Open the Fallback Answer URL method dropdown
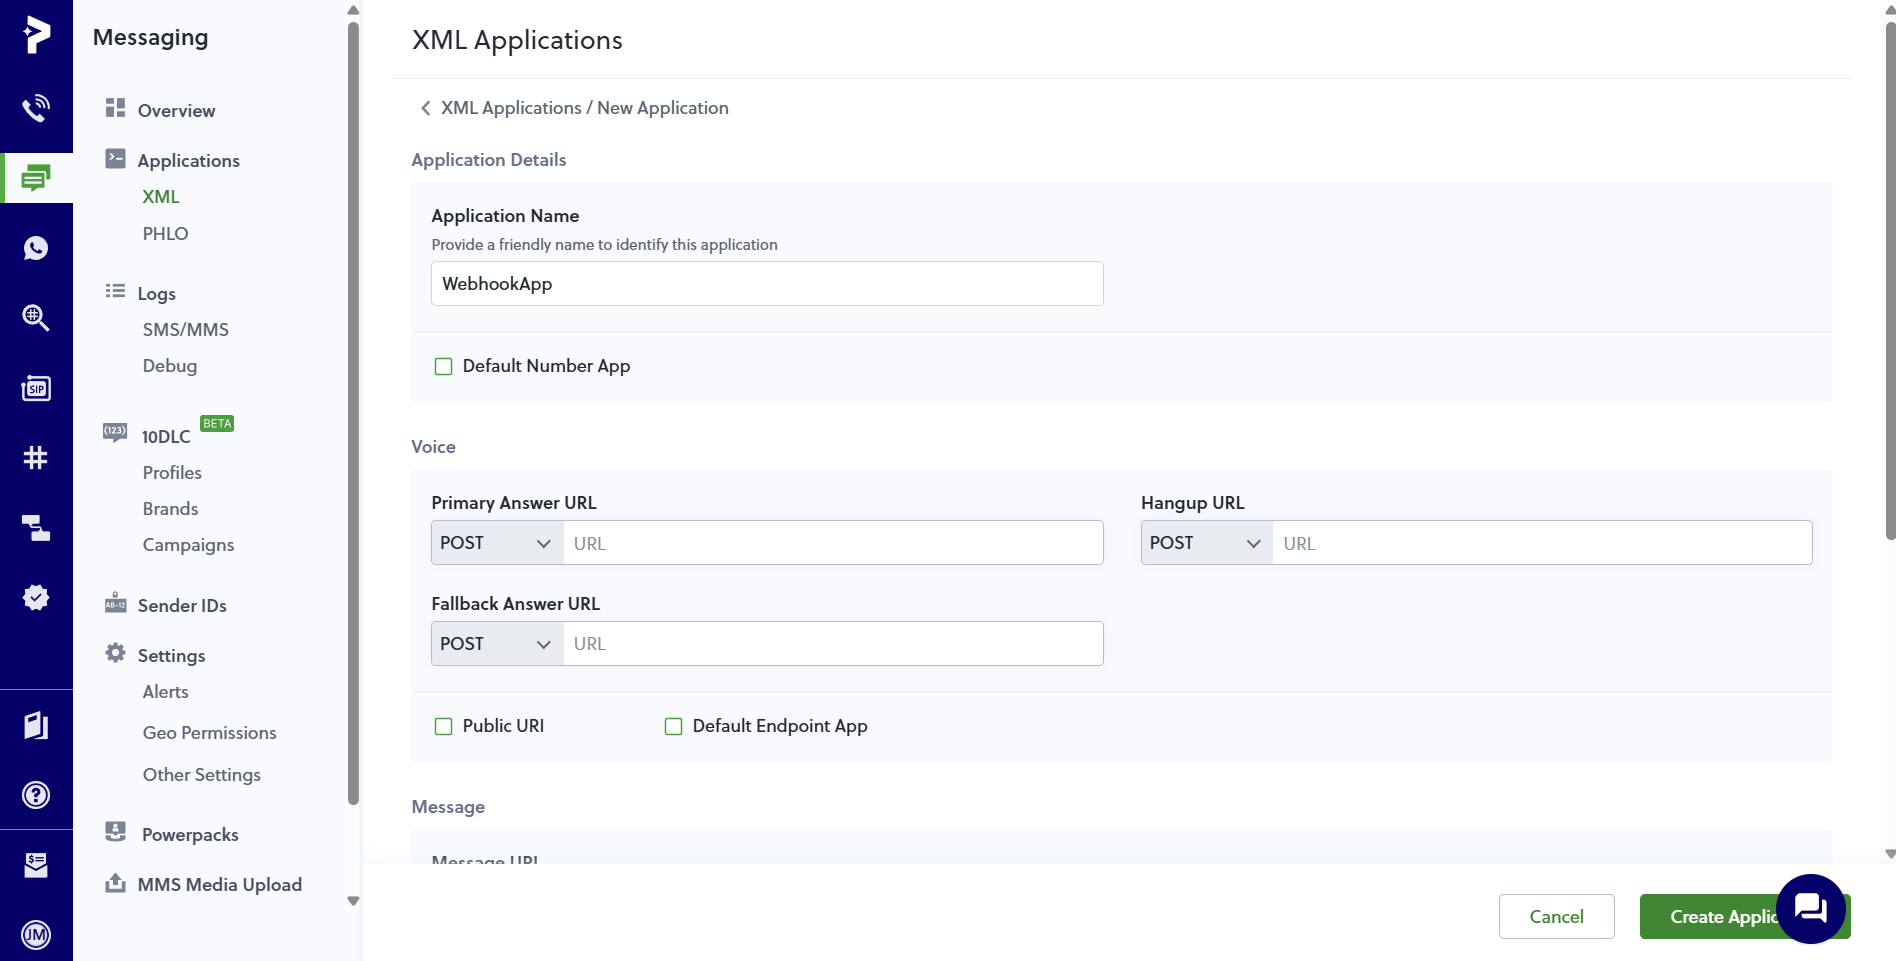This screenshot has height=961, width=1896. click(497, 644)
